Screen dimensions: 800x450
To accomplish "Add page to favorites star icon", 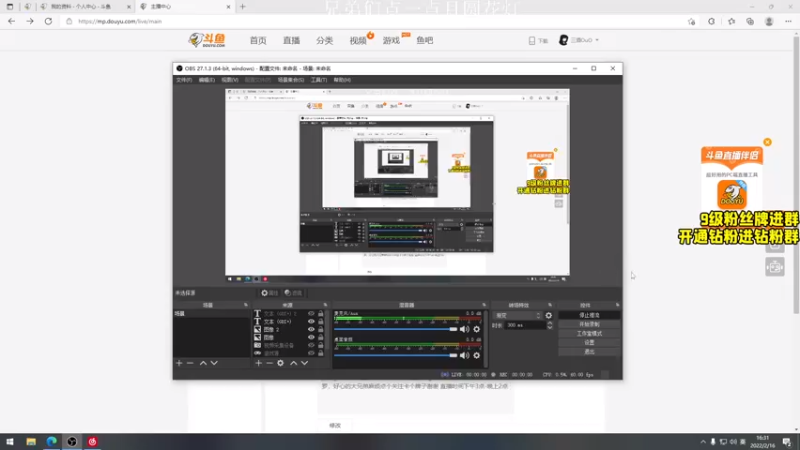I will (691, 21).
